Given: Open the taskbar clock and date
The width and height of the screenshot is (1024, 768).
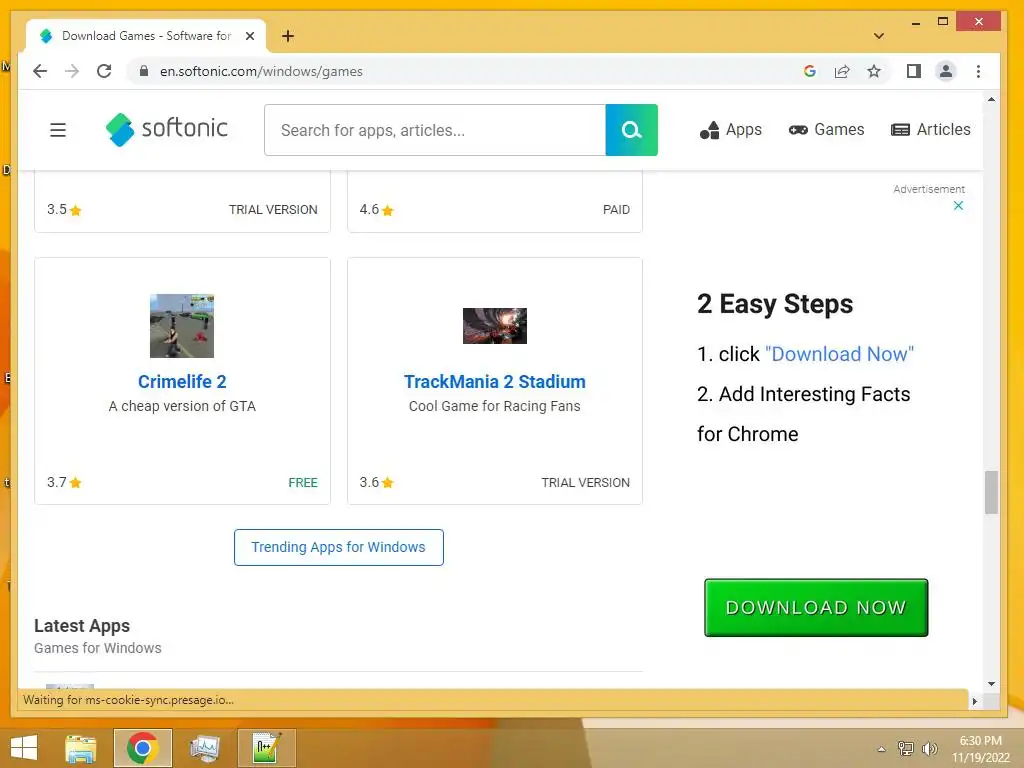Looking at the screenshot, I should pyautogui.click(x=980, y=749).
